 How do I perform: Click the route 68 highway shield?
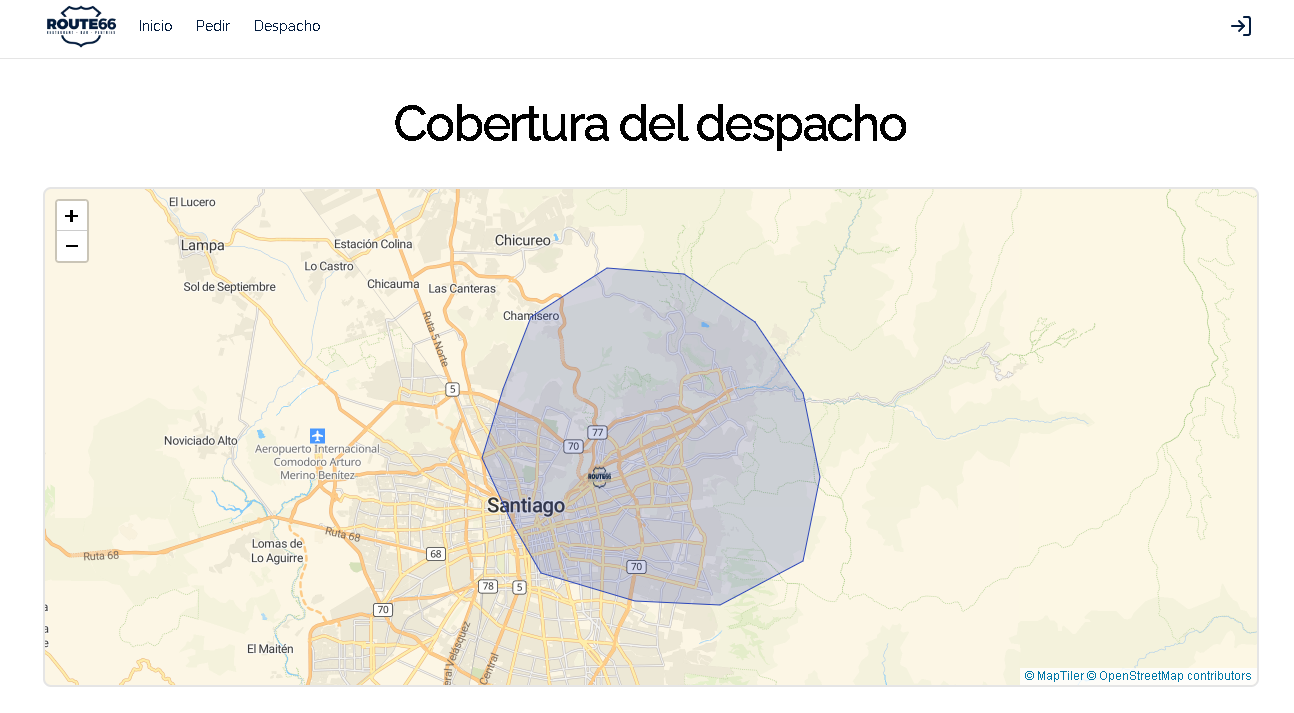coord(435,554)
